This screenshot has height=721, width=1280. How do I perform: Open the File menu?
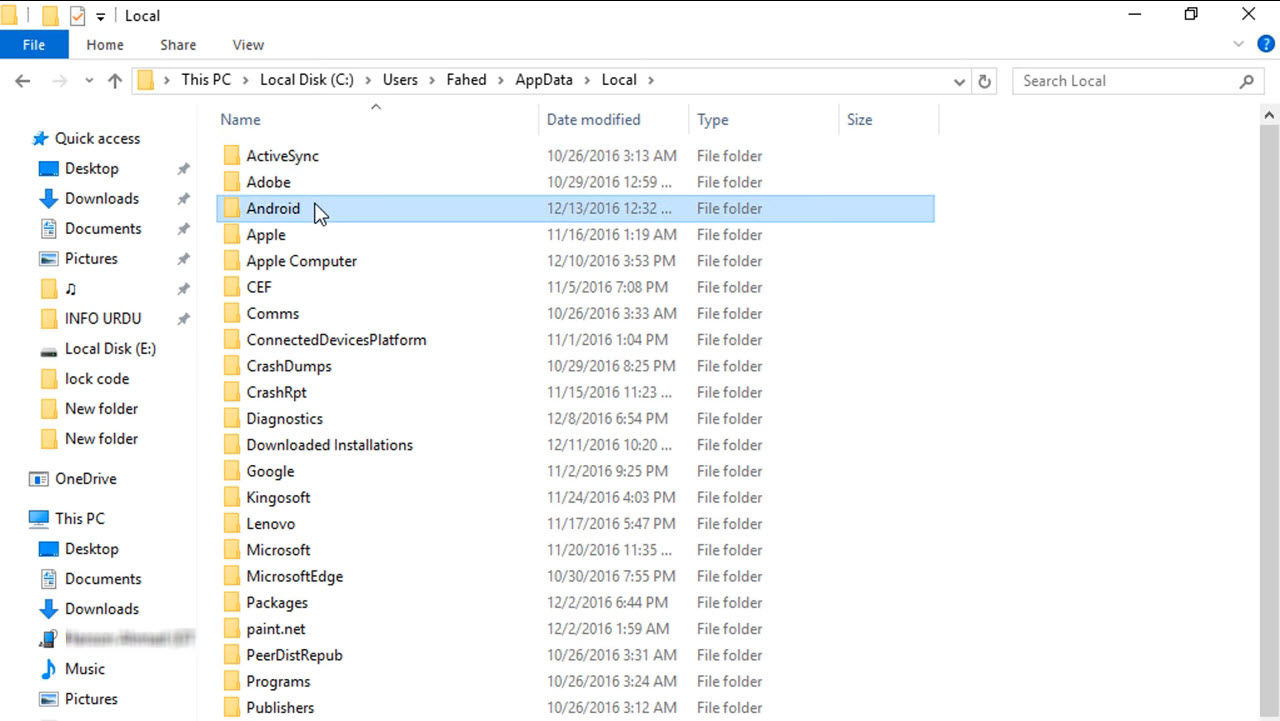(x=34, y=45)
